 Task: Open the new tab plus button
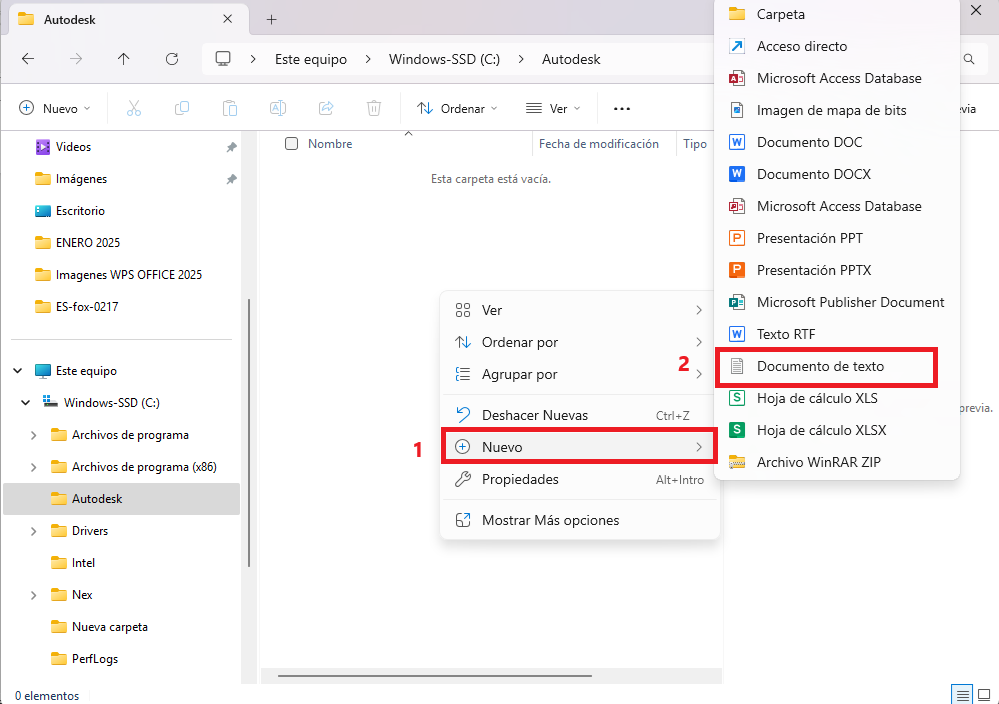click(x=271, y=19)
